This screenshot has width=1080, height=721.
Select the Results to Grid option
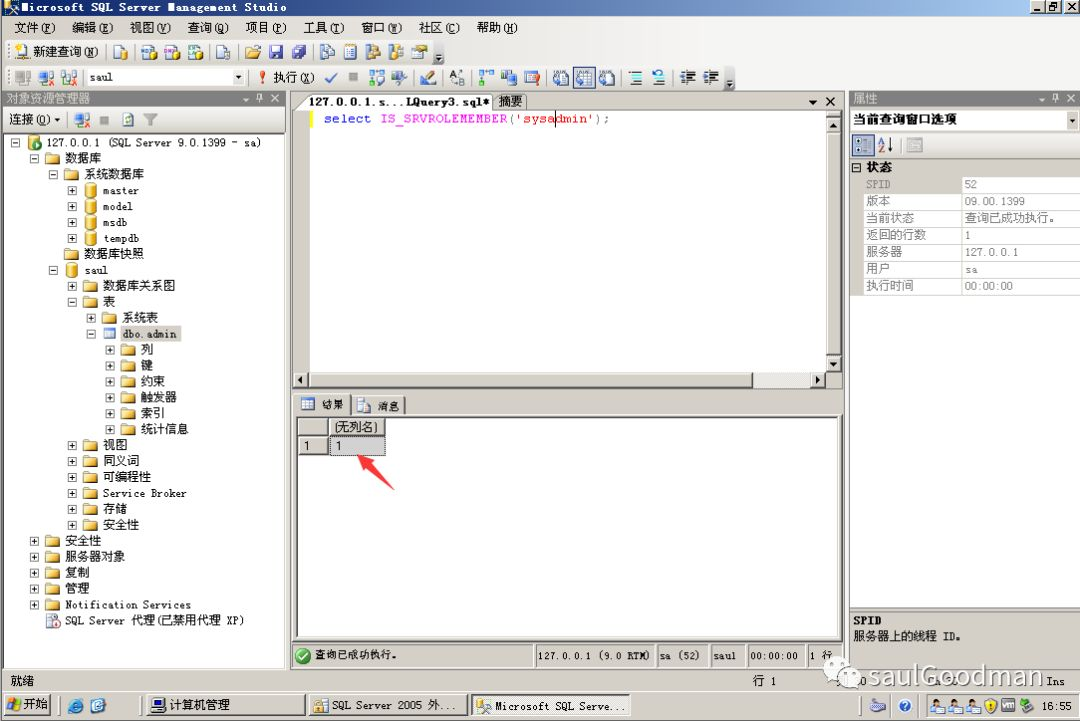(x=584, y=78)
